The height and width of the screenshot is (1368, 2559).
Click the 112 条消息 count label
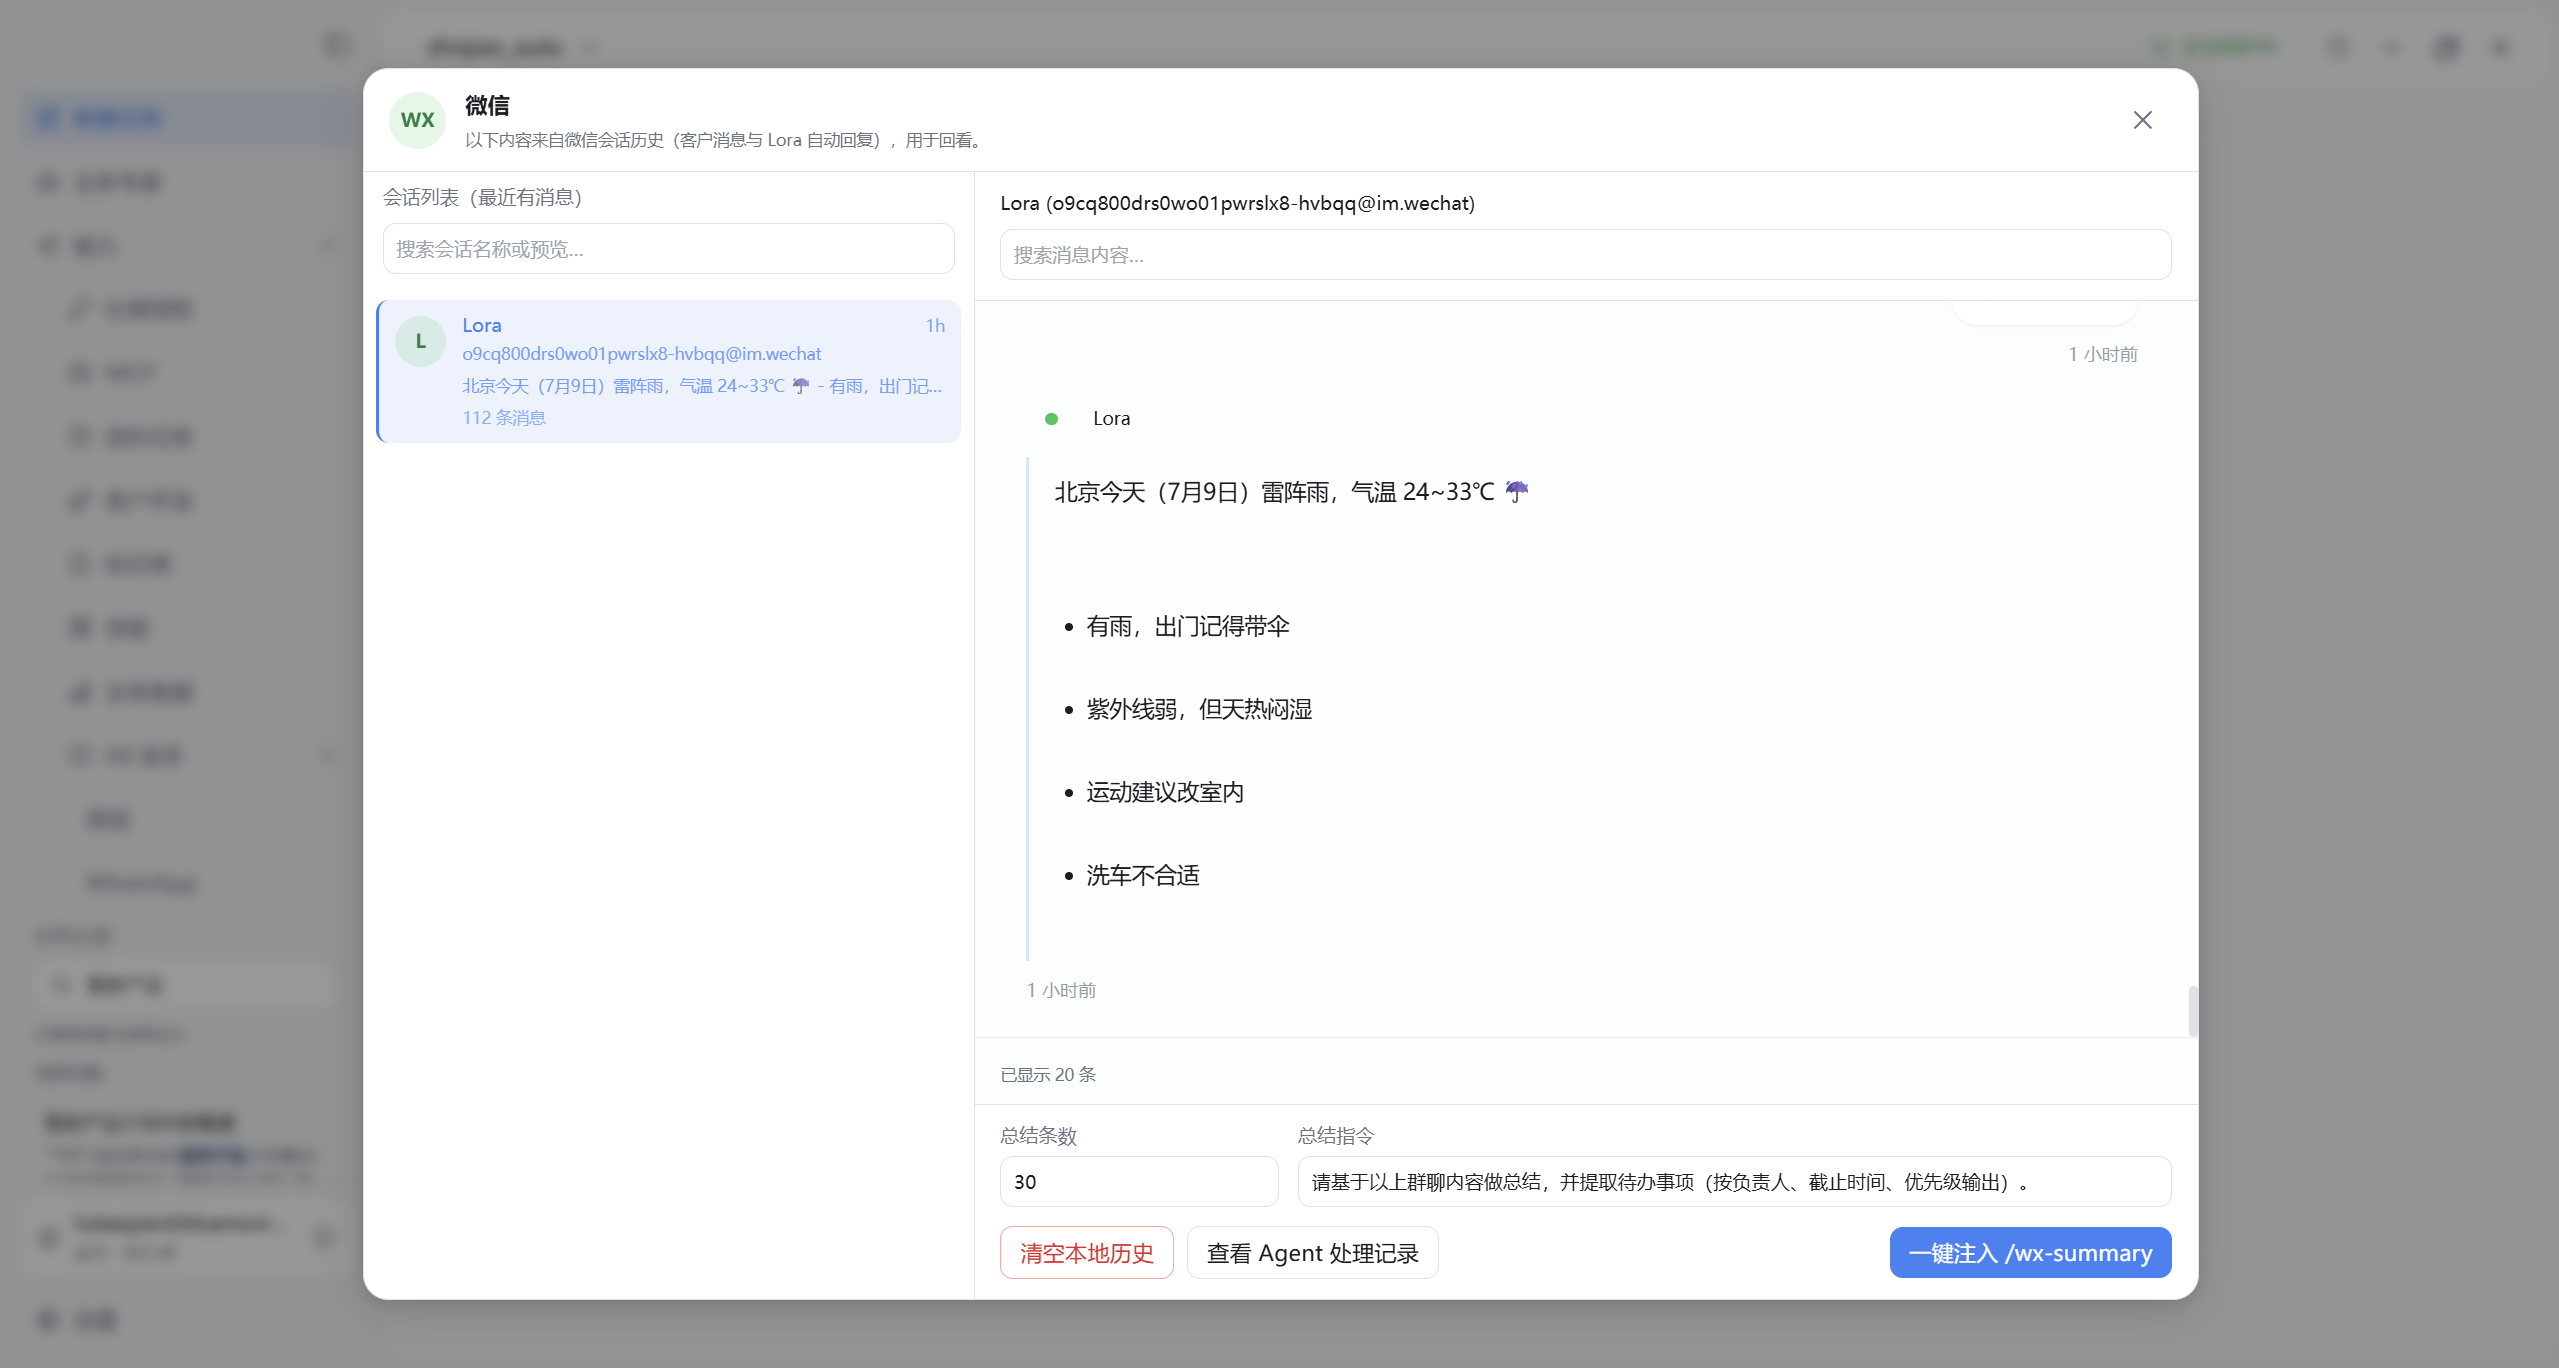(x=504, y=418)
